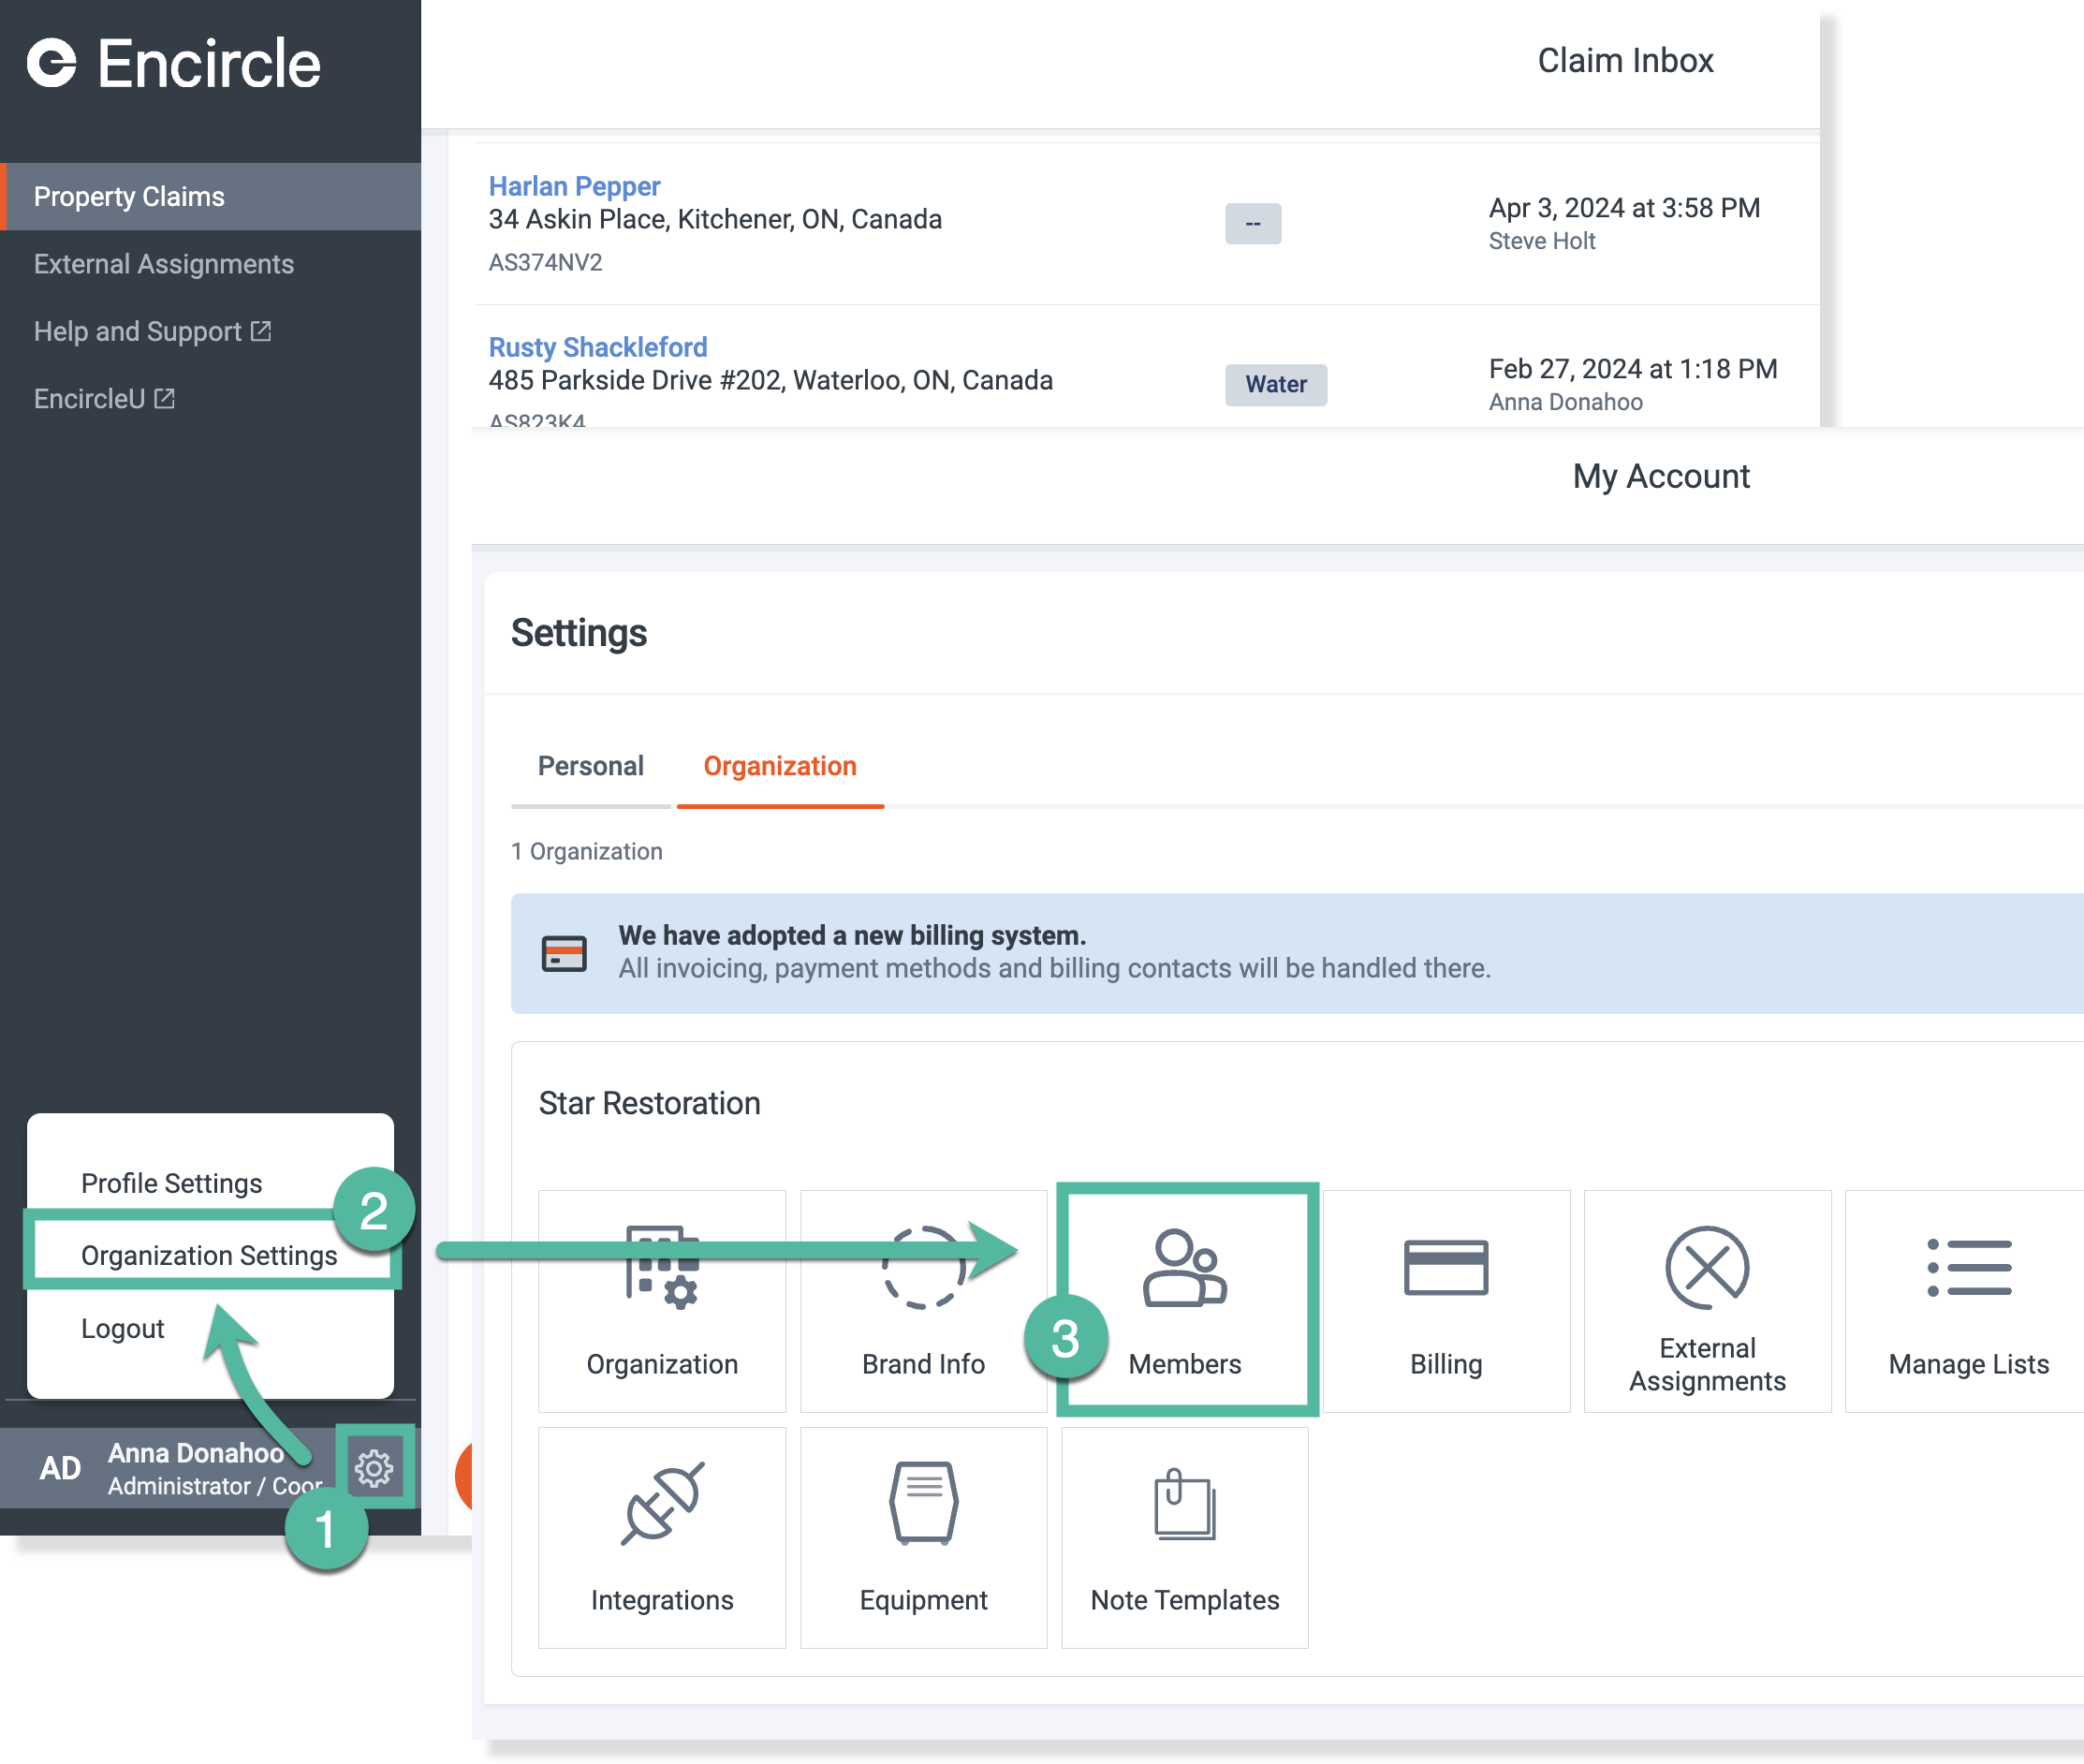Choose Profile Settings from the popup menu
2084x1764 pixels.
point(171,1183)
